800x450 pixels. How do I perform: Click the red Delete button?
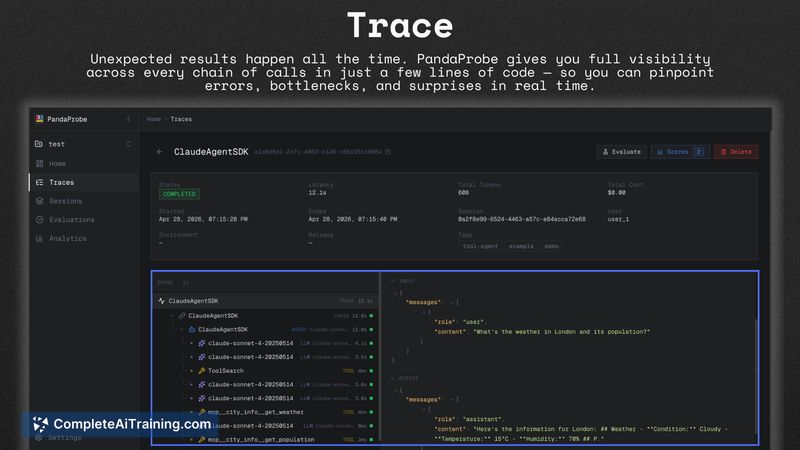coord(736,152)
